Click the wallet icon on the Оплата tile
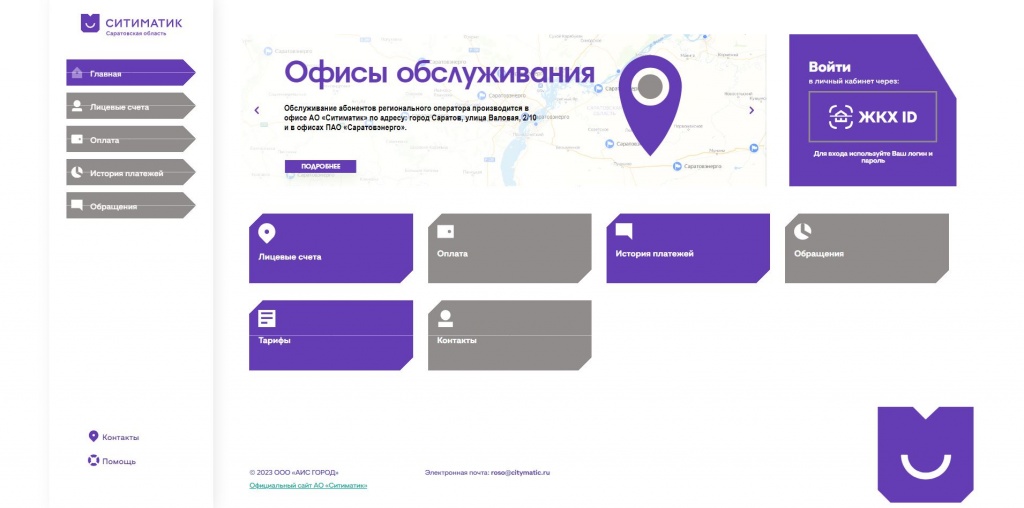 445,232
